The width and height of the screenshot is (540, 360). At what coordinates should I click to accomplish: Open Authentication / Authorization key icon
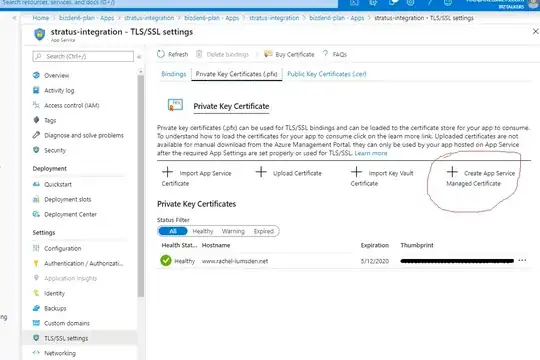(x=36, y=263)
